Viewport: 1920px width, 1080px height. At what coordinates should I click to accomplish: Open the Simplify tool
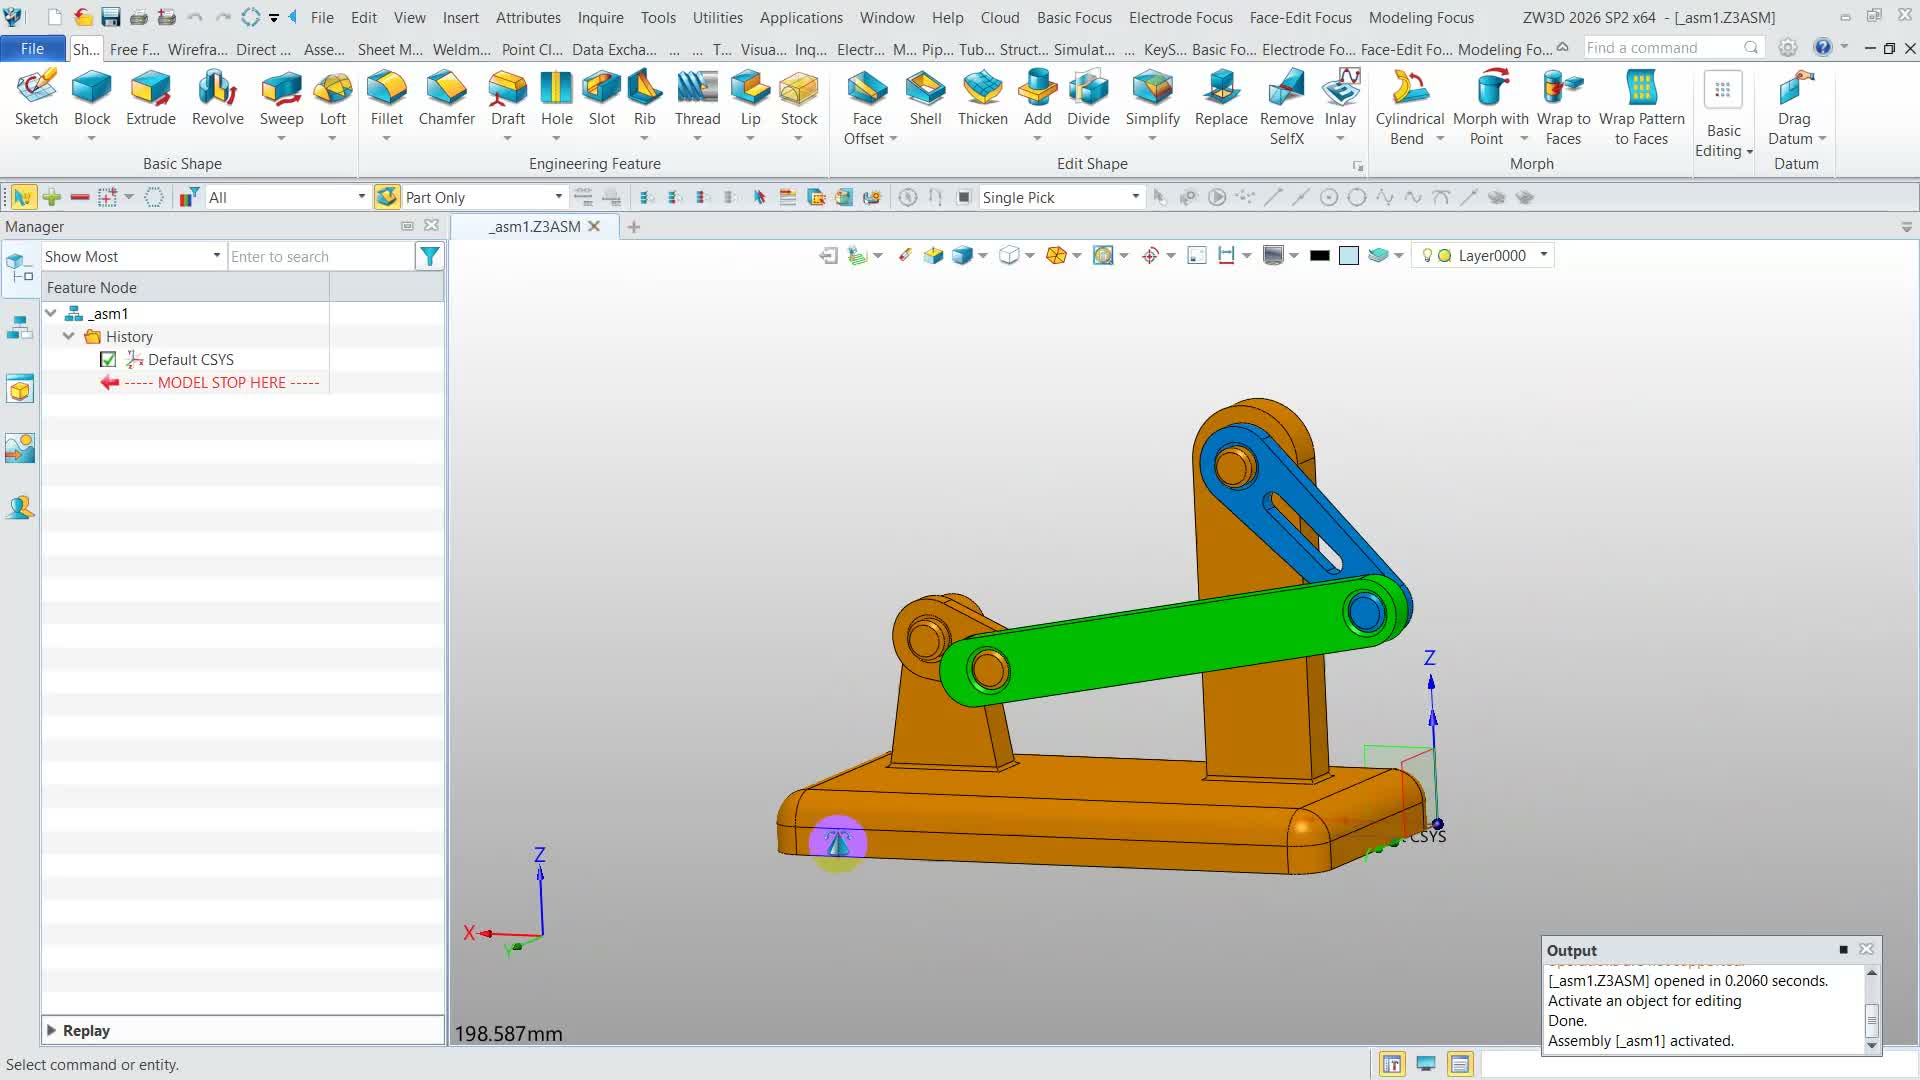click(1153, 100)
